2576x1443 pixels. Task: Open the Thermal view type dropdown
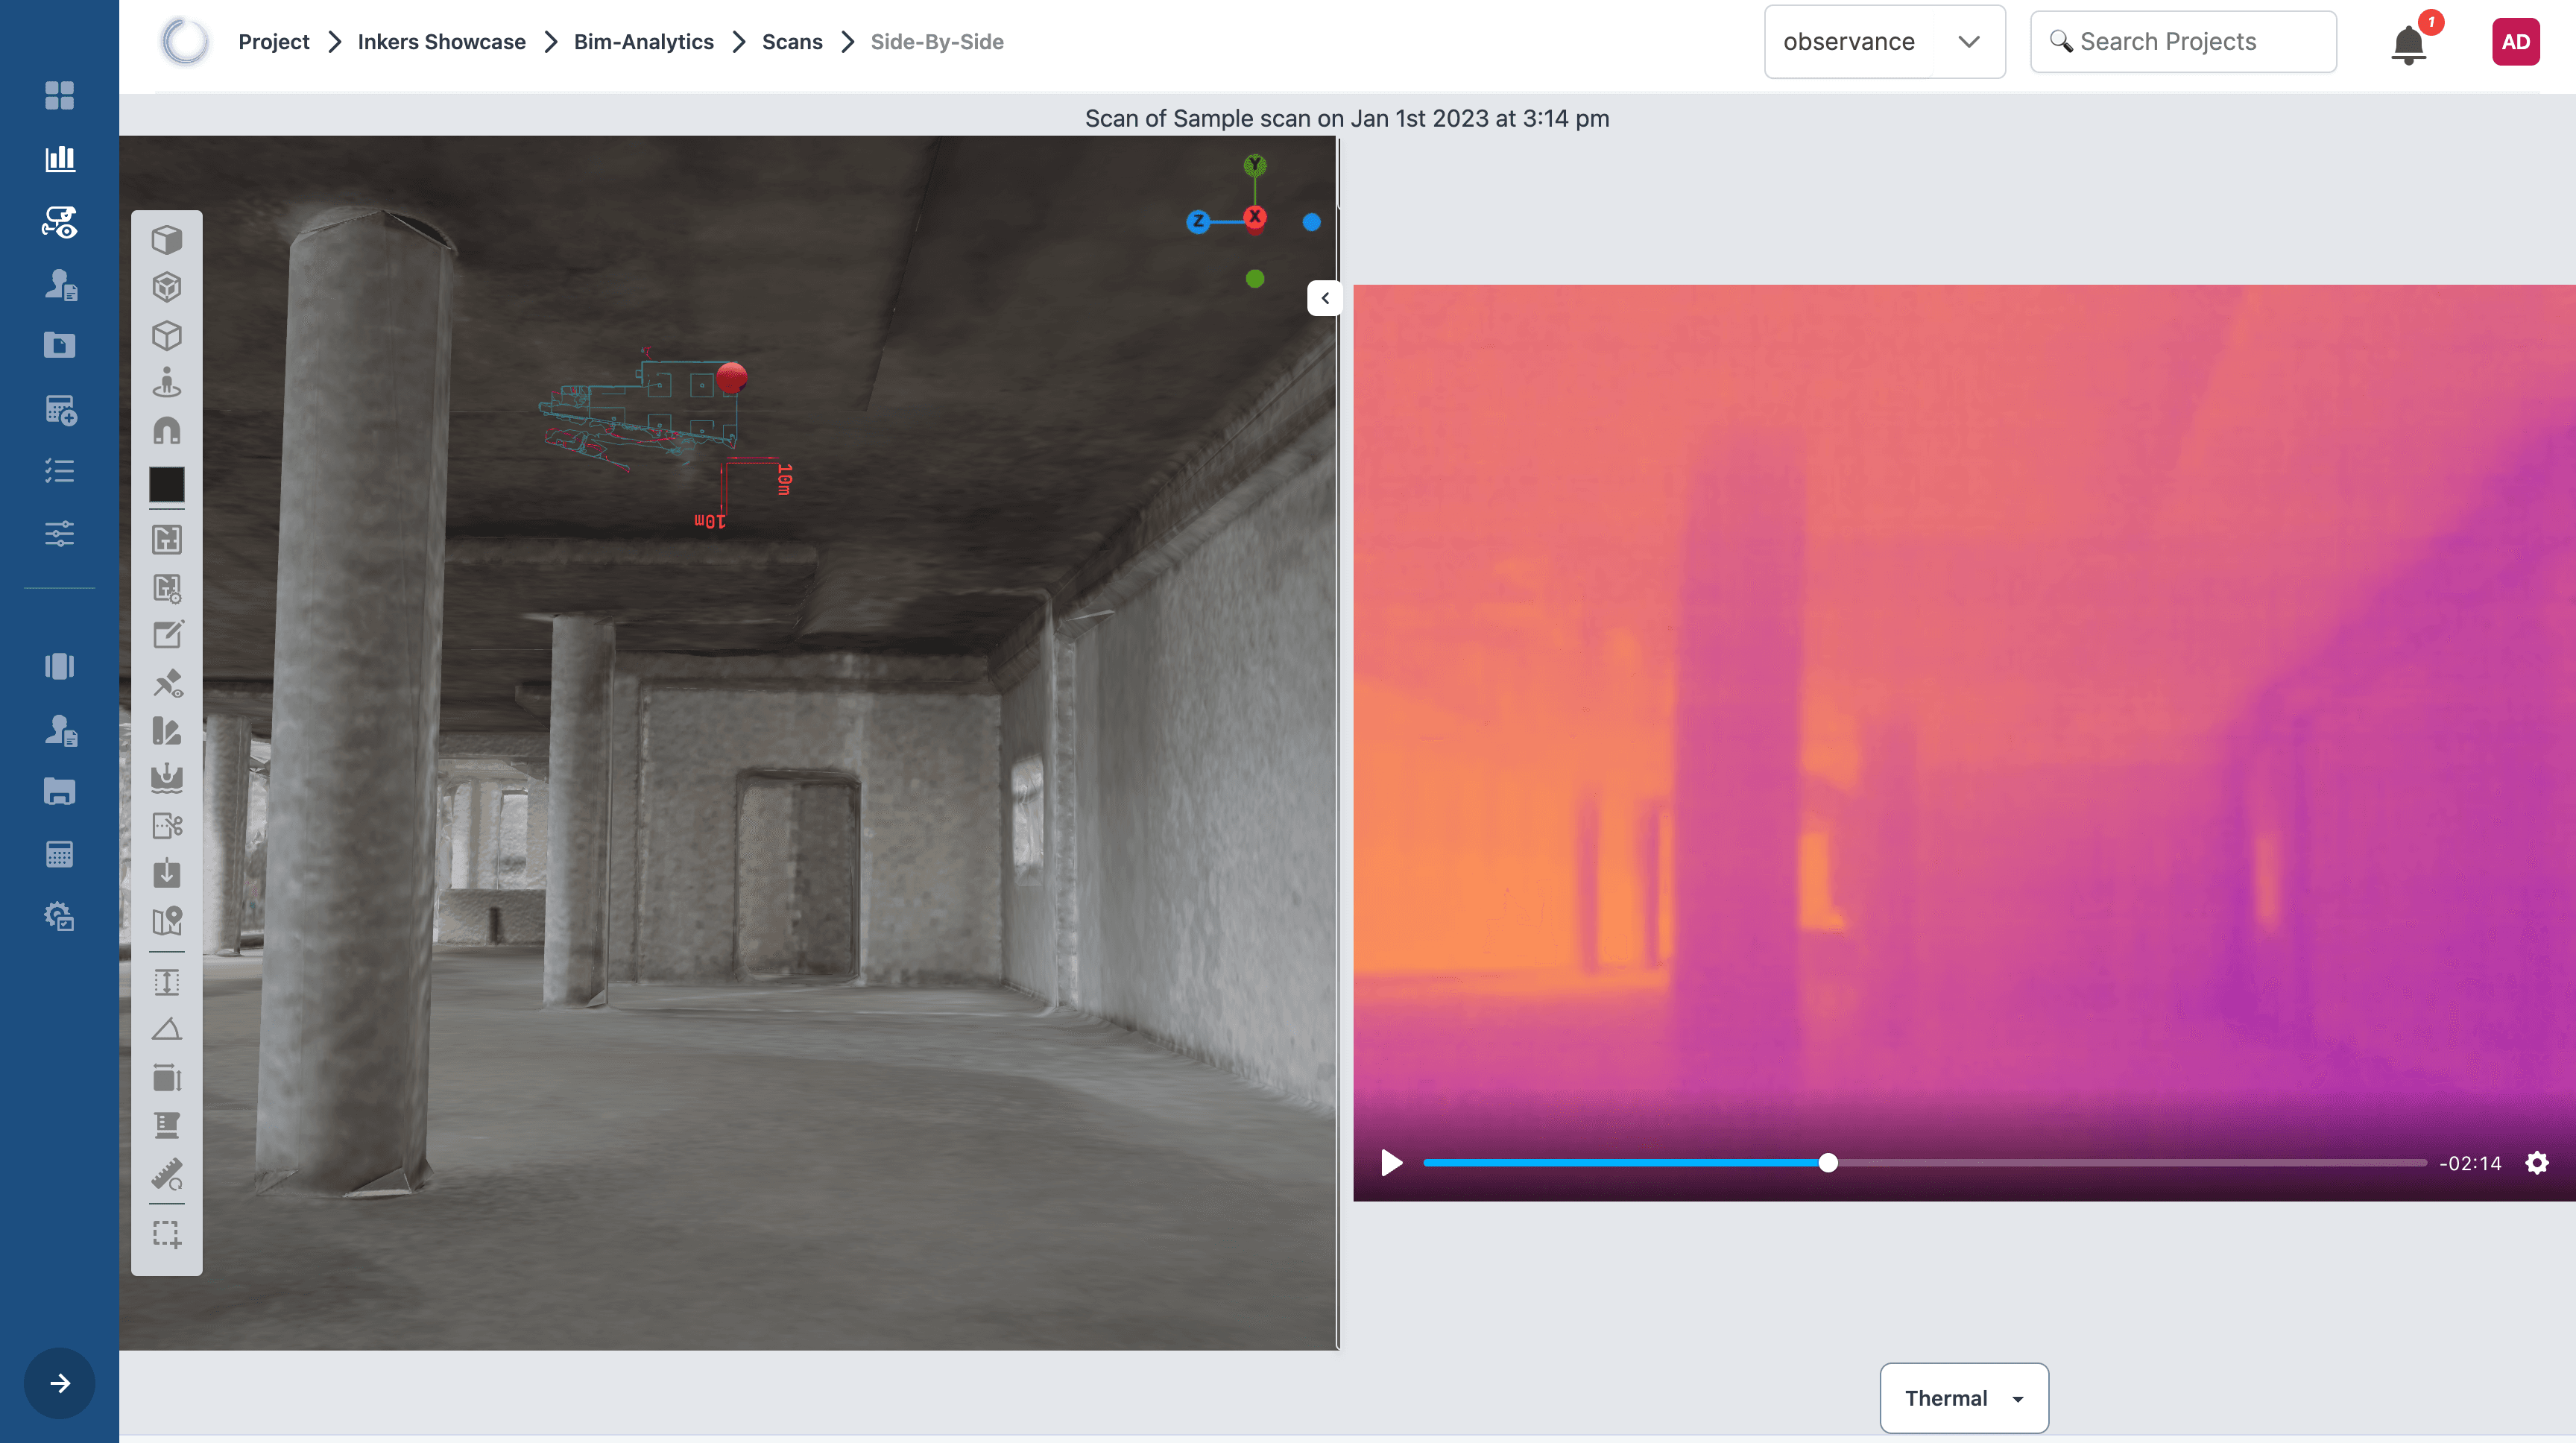pyautogui.click(x=1963, y=1398)
